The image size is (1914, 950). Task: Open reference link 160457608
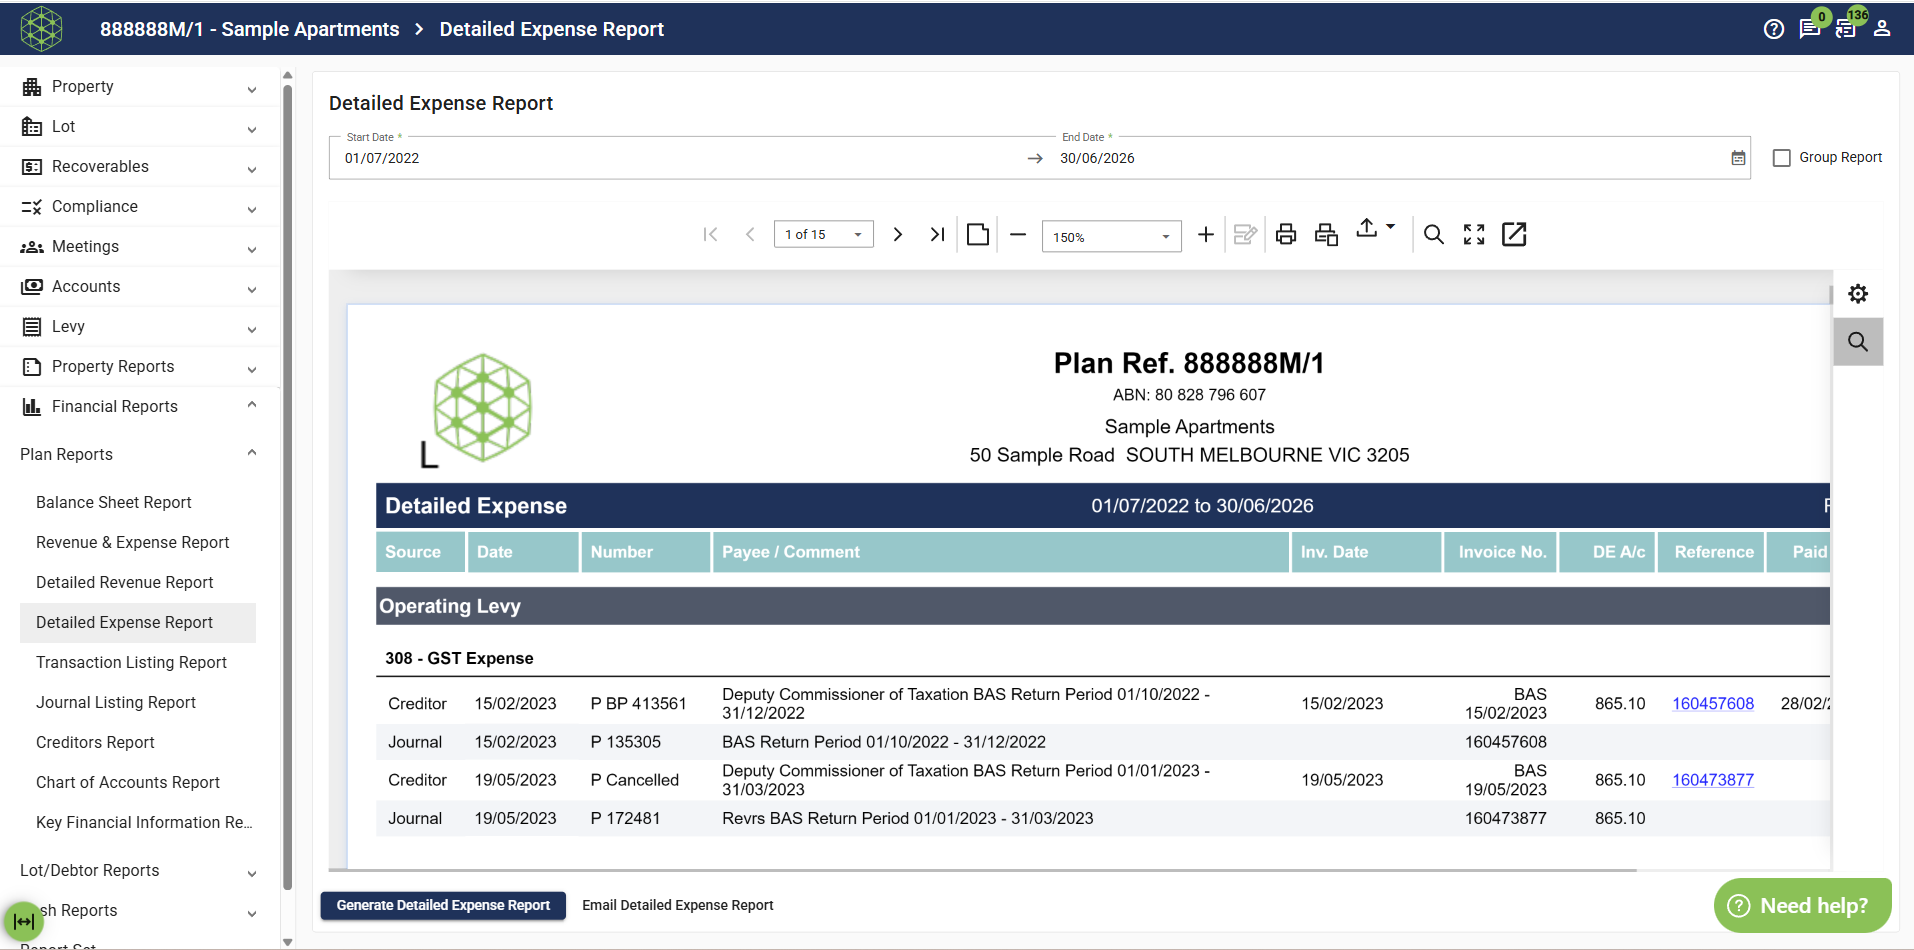click(1713, 703)
